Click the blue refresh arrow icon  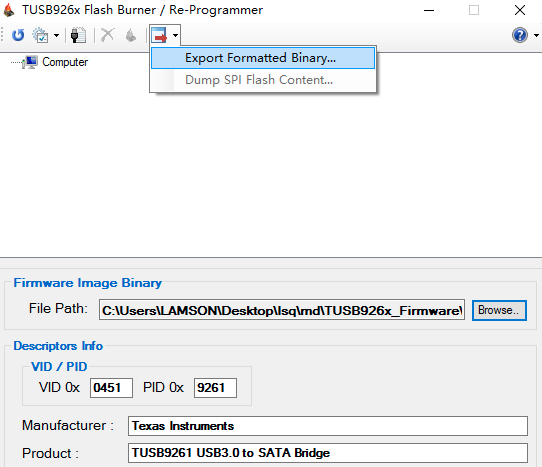[x=18, y=35]
